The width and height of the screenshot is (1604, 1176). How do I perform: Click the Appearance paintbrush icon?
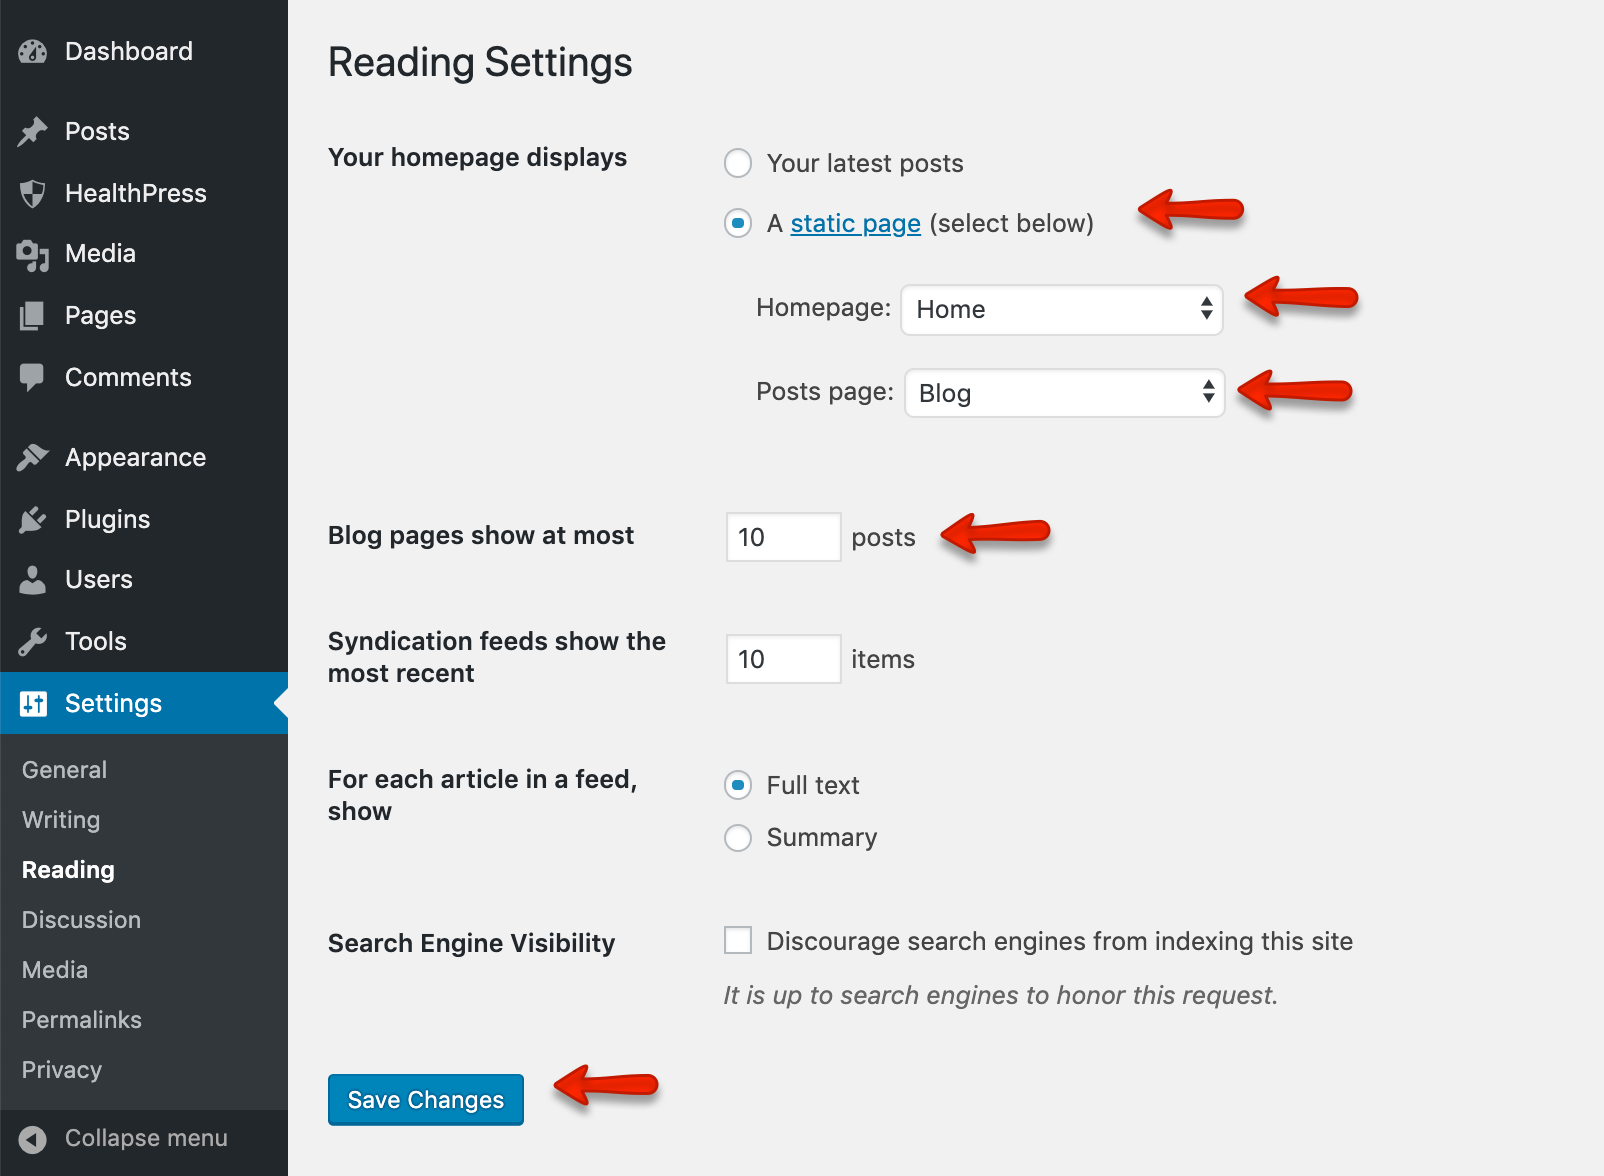33,458
